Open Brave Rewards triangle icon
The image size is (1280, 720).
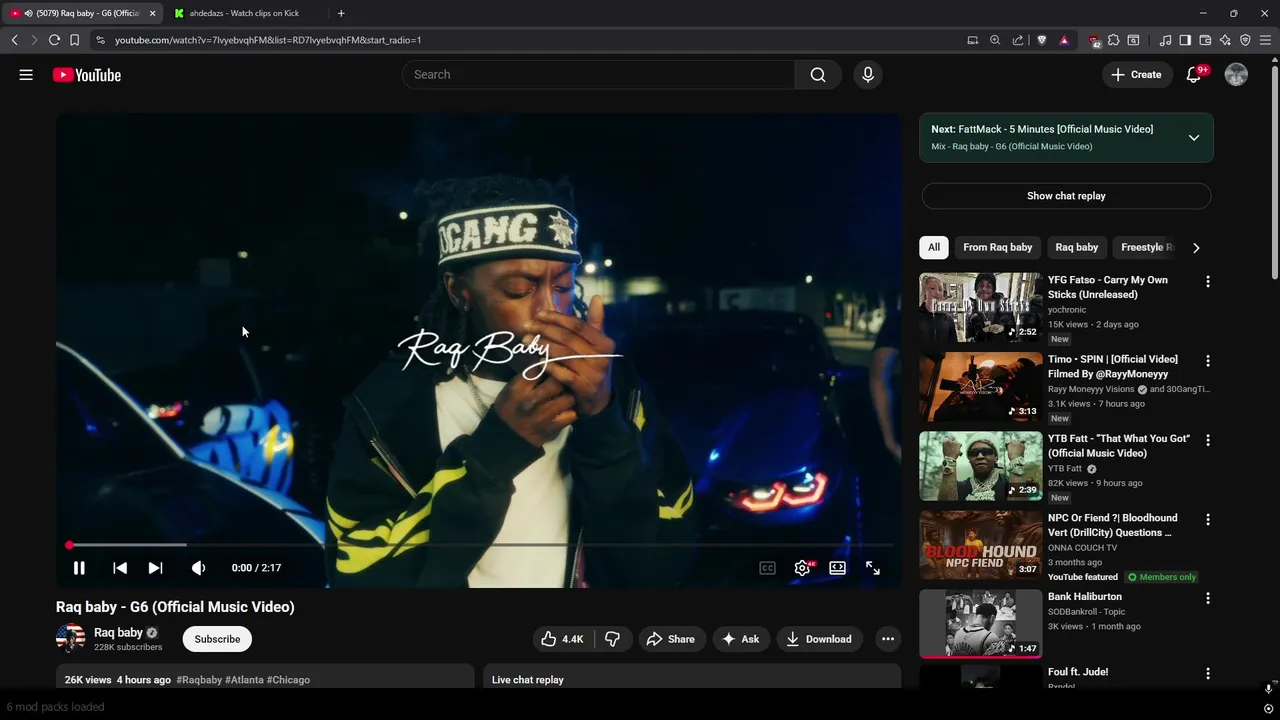point(1064,40)
